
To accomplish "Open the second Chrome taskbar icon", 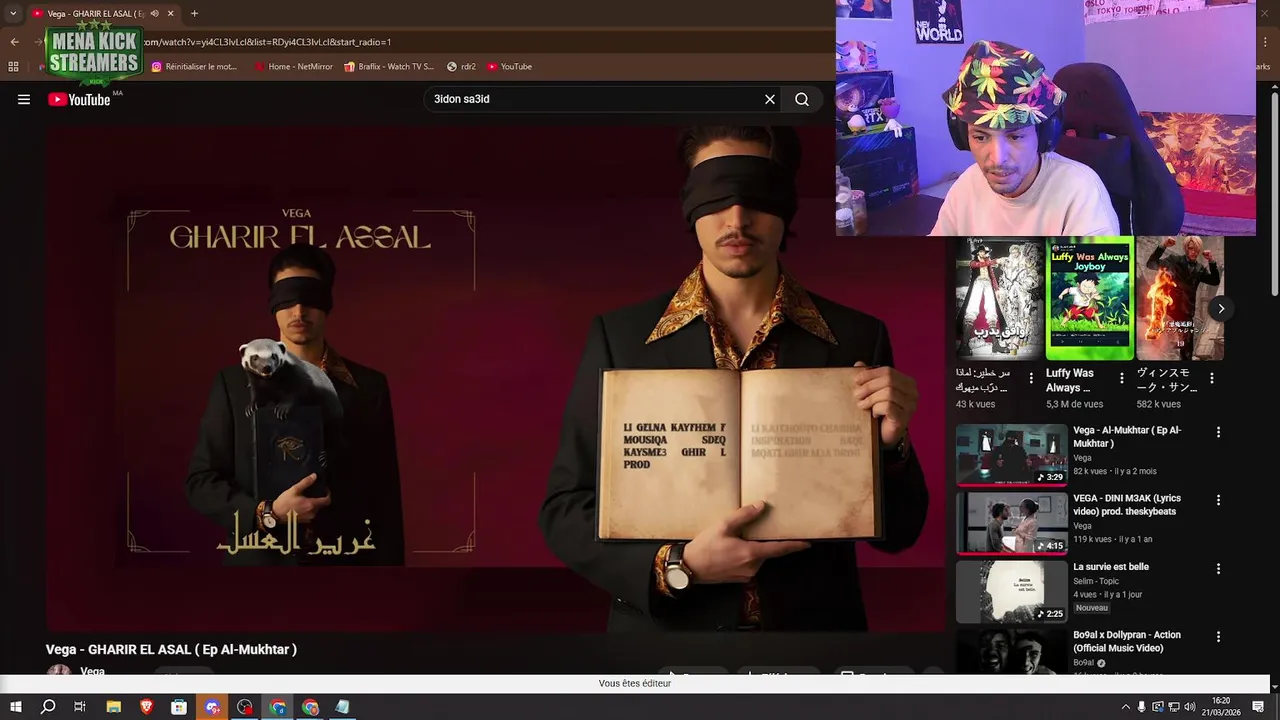I will pyautogui.click(x=311, y=707).
